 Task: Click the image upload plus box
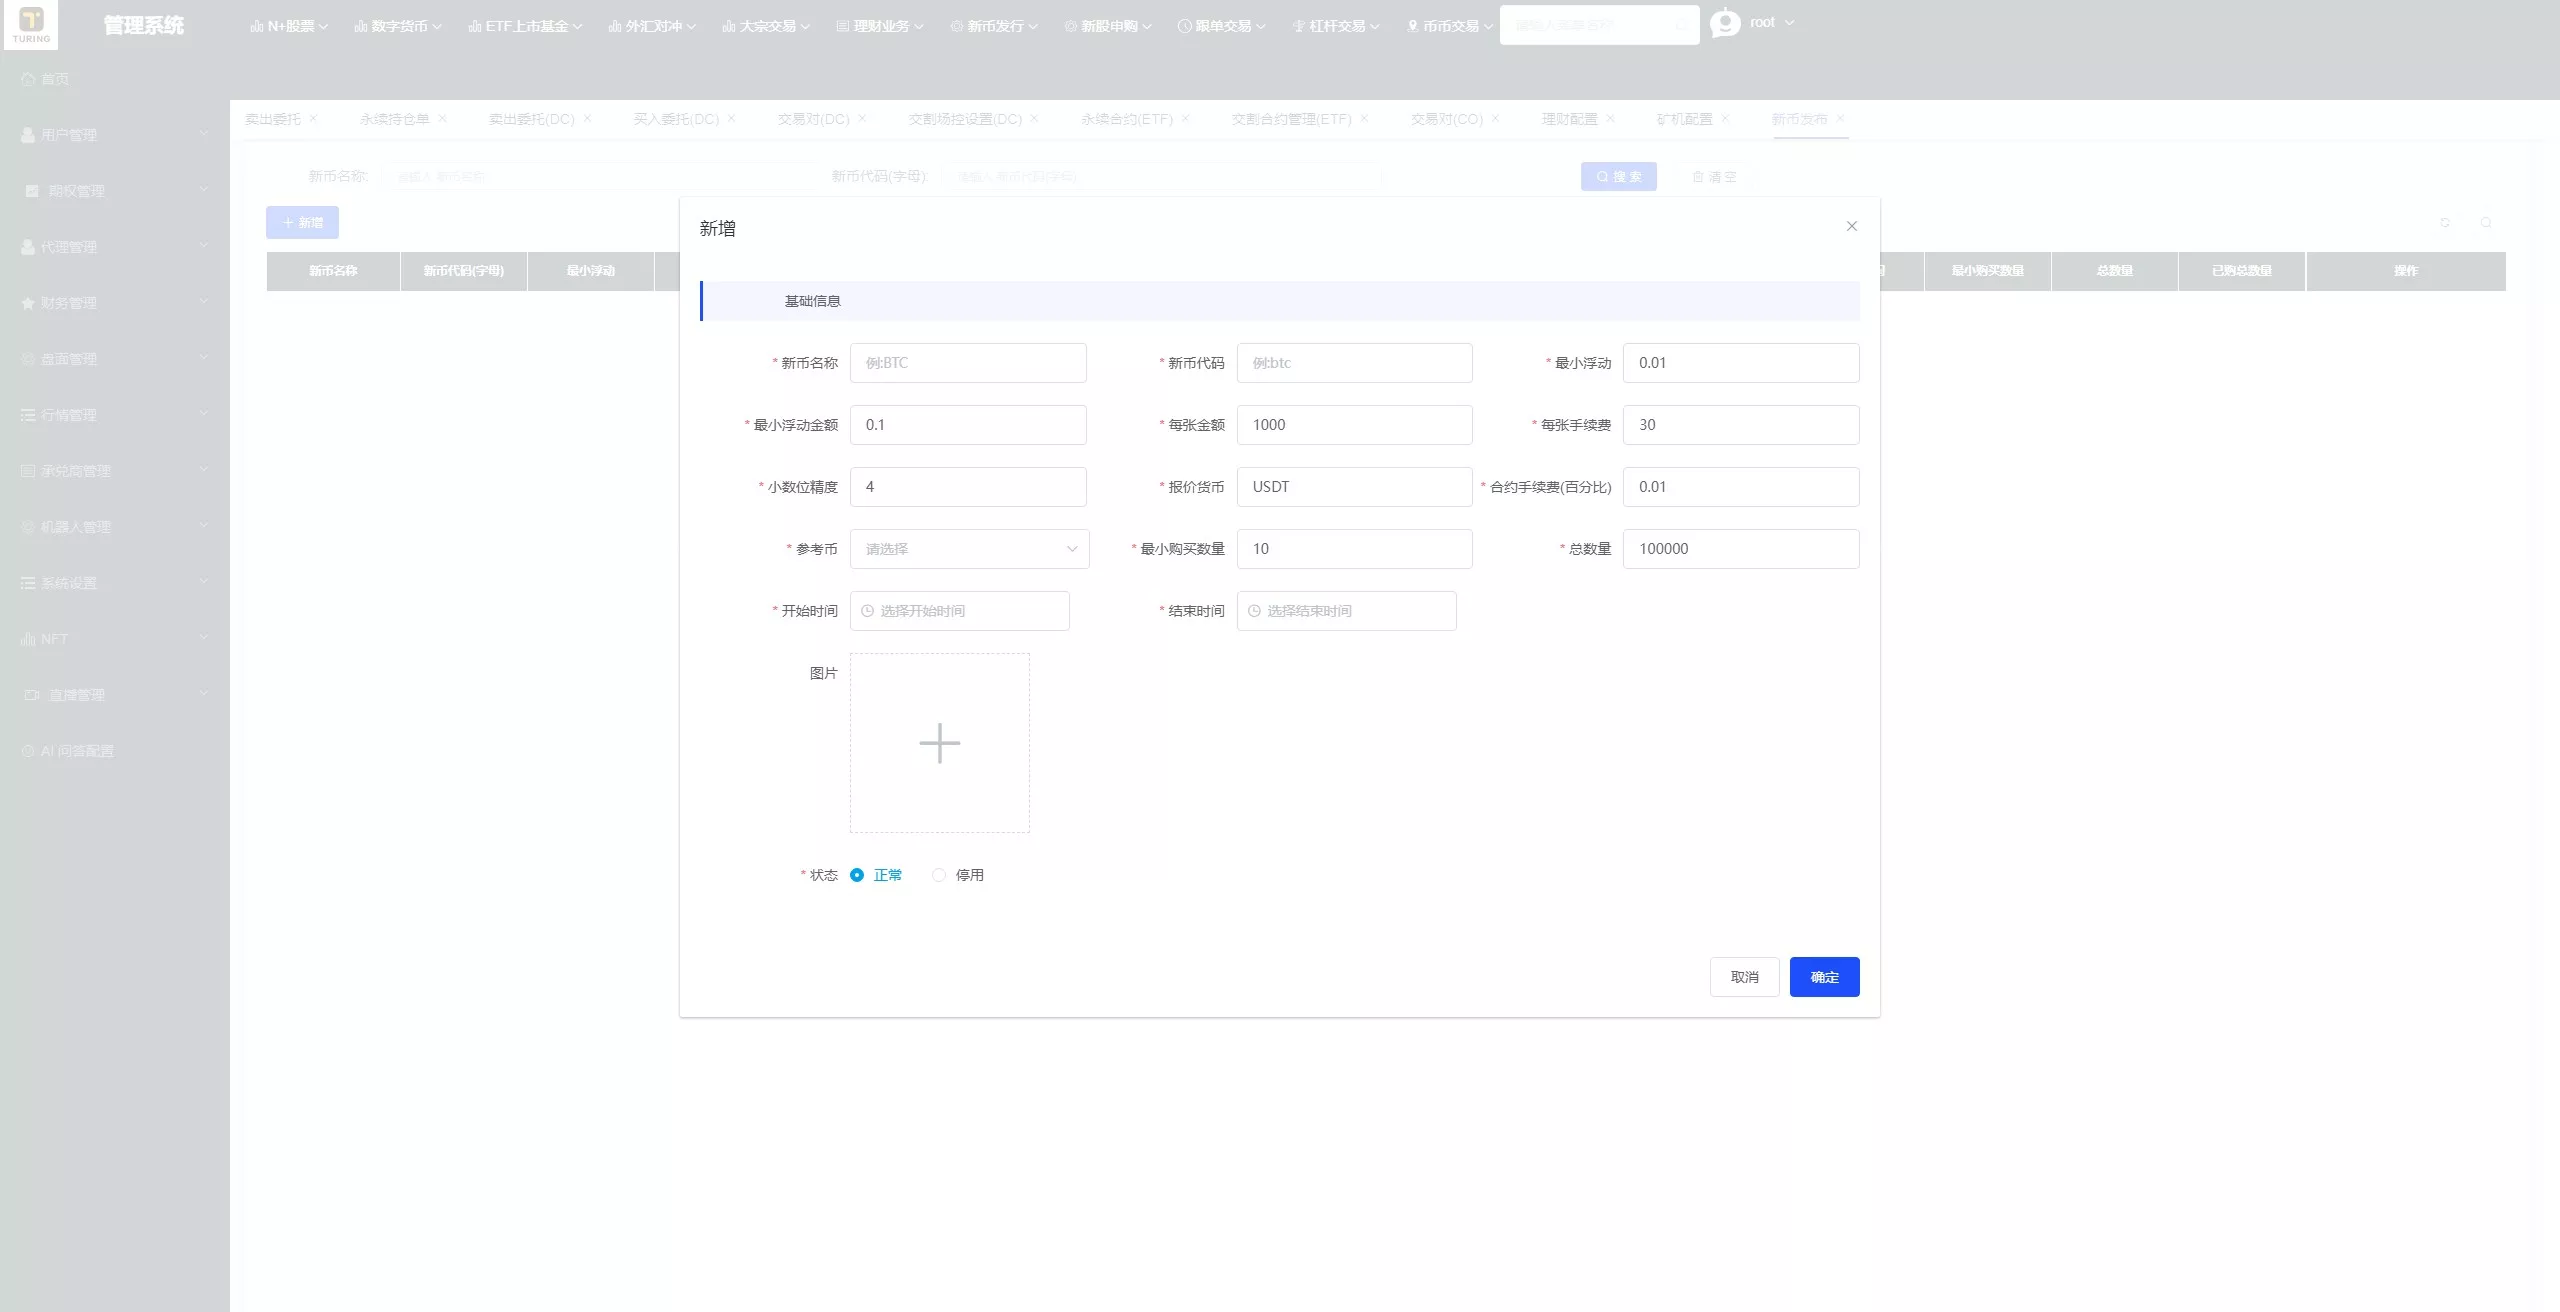(939, 743)
